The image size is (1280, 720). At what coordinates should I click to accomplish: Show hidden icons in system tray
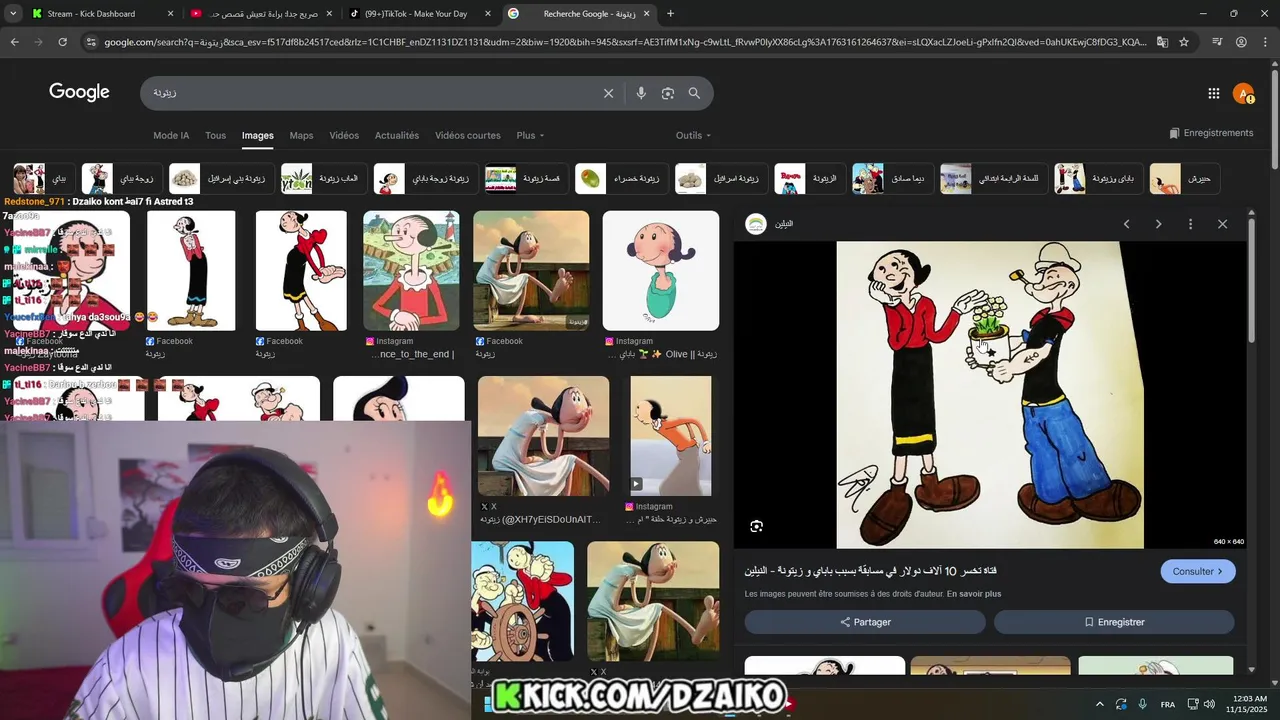(x=1100, y=704)
